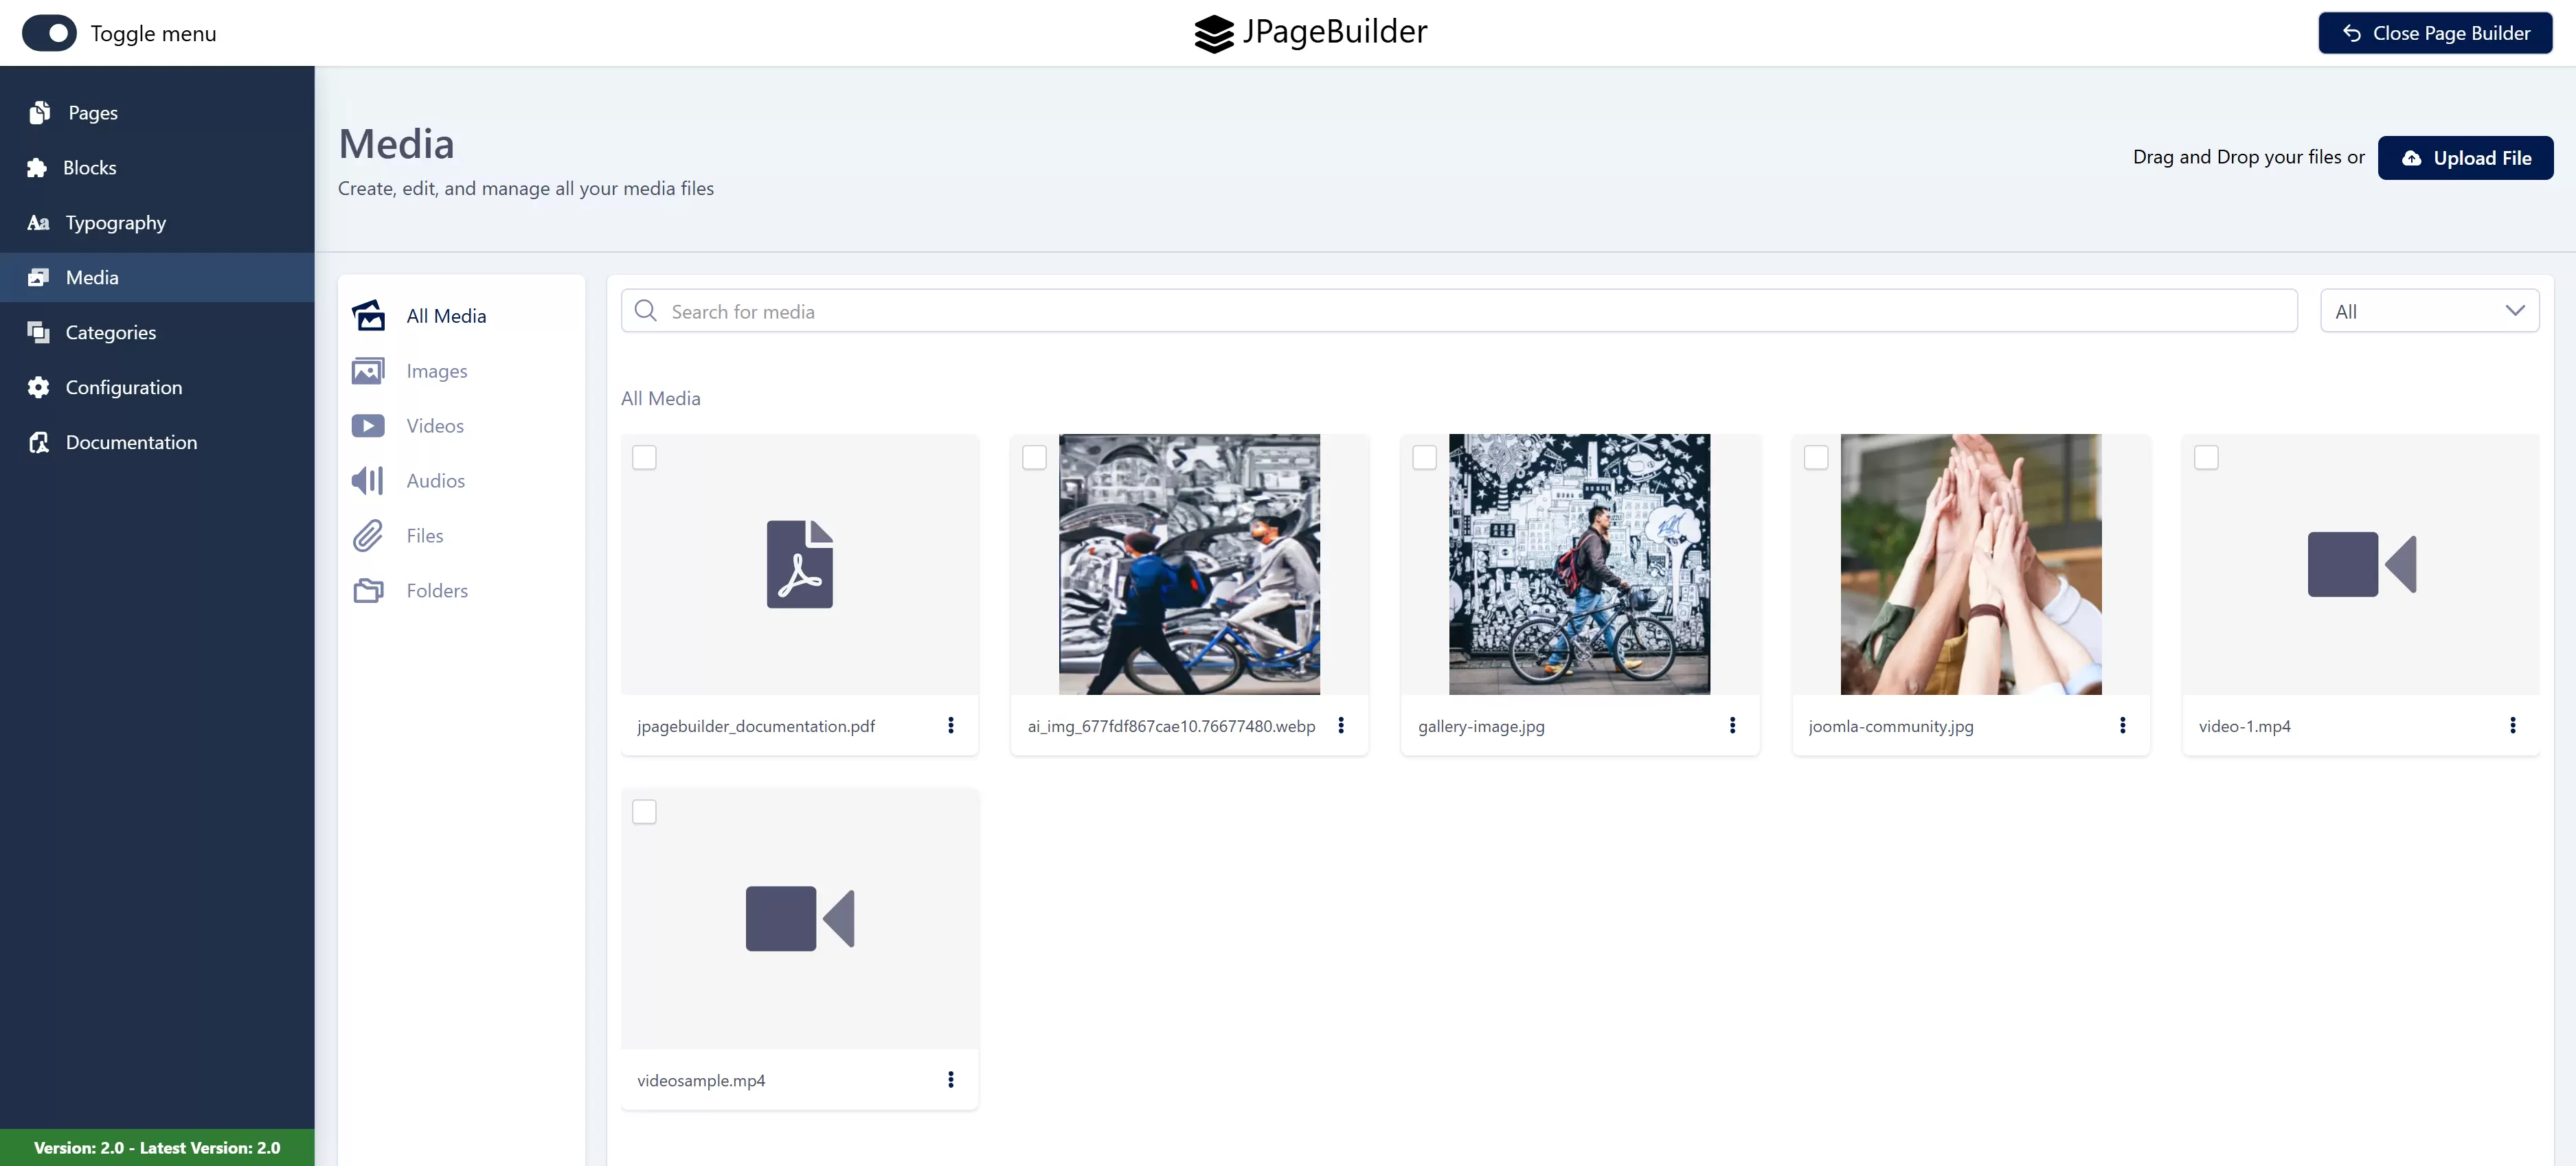Image resolution: width=2576 pixels, height=1166 pixels.
Task: Click the camera icon of videosample.mp4
Action: click(799, 918)
